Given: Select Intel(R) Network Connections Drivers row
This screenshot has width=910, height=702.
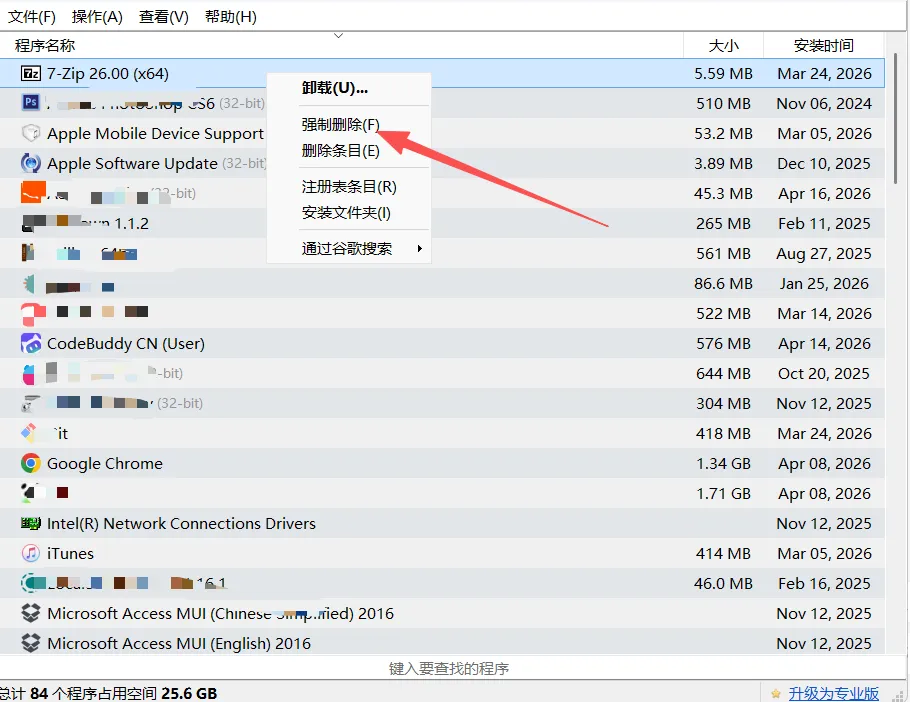Looking at the screenshot, I should 442,523.
